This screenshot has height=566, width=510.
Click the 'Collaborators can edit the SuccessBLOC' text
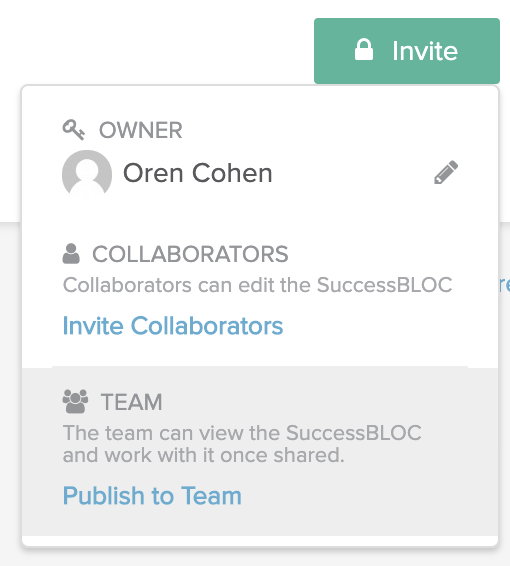click(x=257, y=285)
